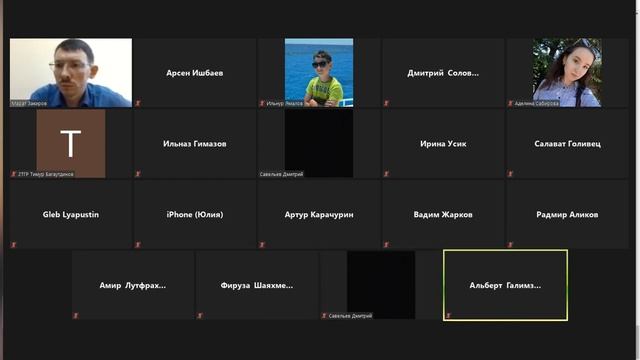Viewport: 640px width, 360px height.
Task: Click muted microphone icon on Радмир Аликов tile
Action: [510, 245]
